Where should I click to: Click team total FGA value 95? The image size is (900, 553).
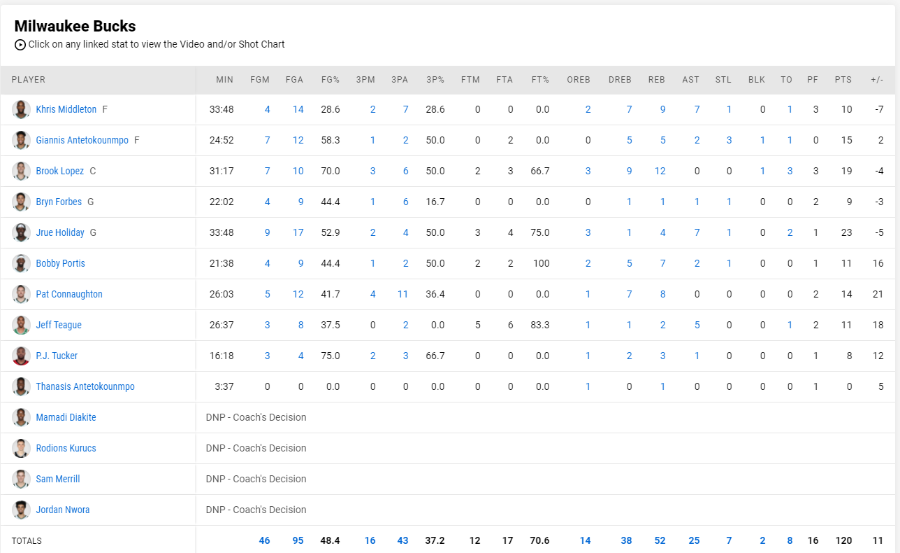[x=298, y=541]
